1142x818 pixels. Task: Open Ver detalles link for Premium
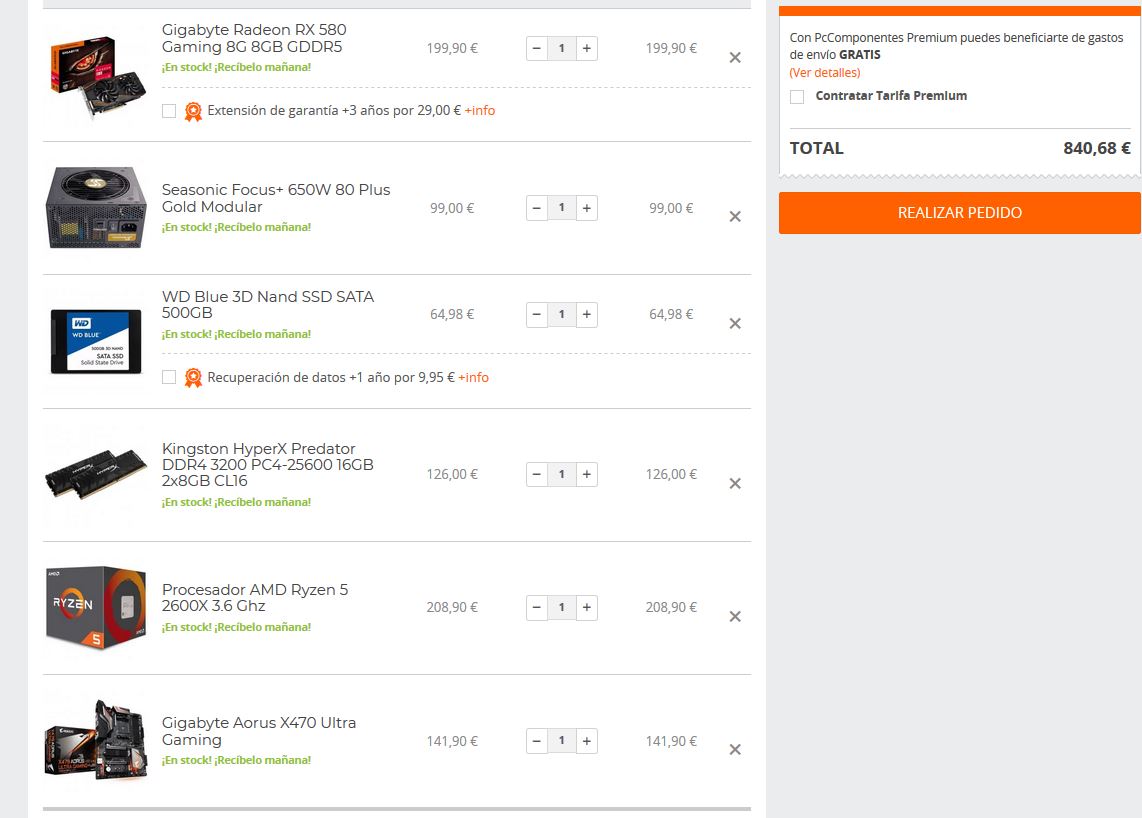click(824, 73)
